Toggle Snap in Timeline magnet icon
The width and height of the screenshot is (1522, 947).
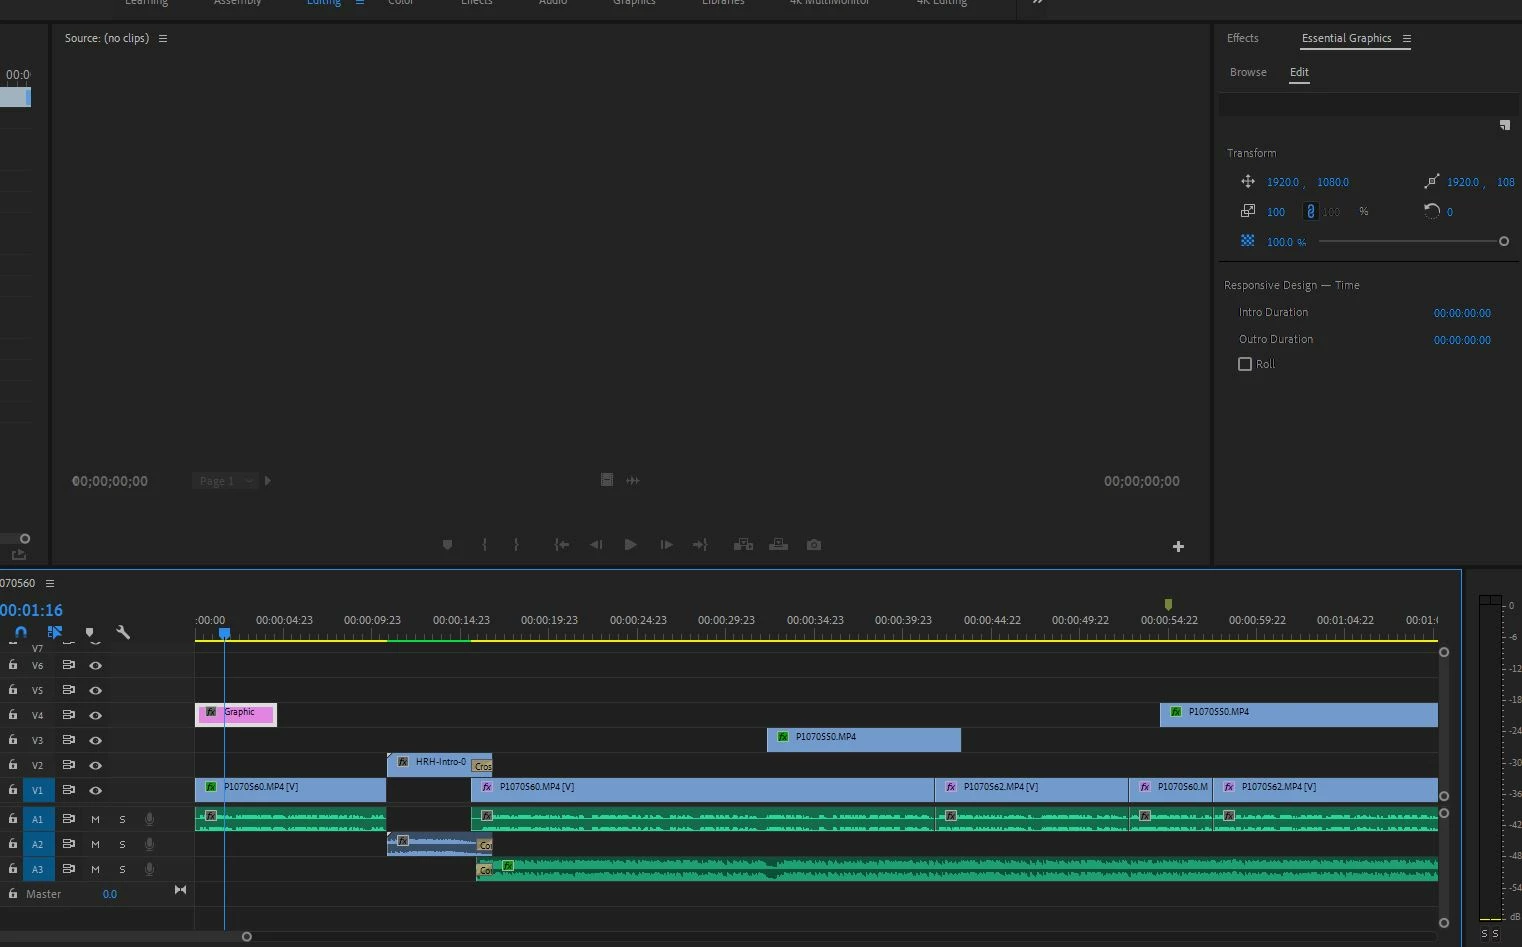[20, 632]
